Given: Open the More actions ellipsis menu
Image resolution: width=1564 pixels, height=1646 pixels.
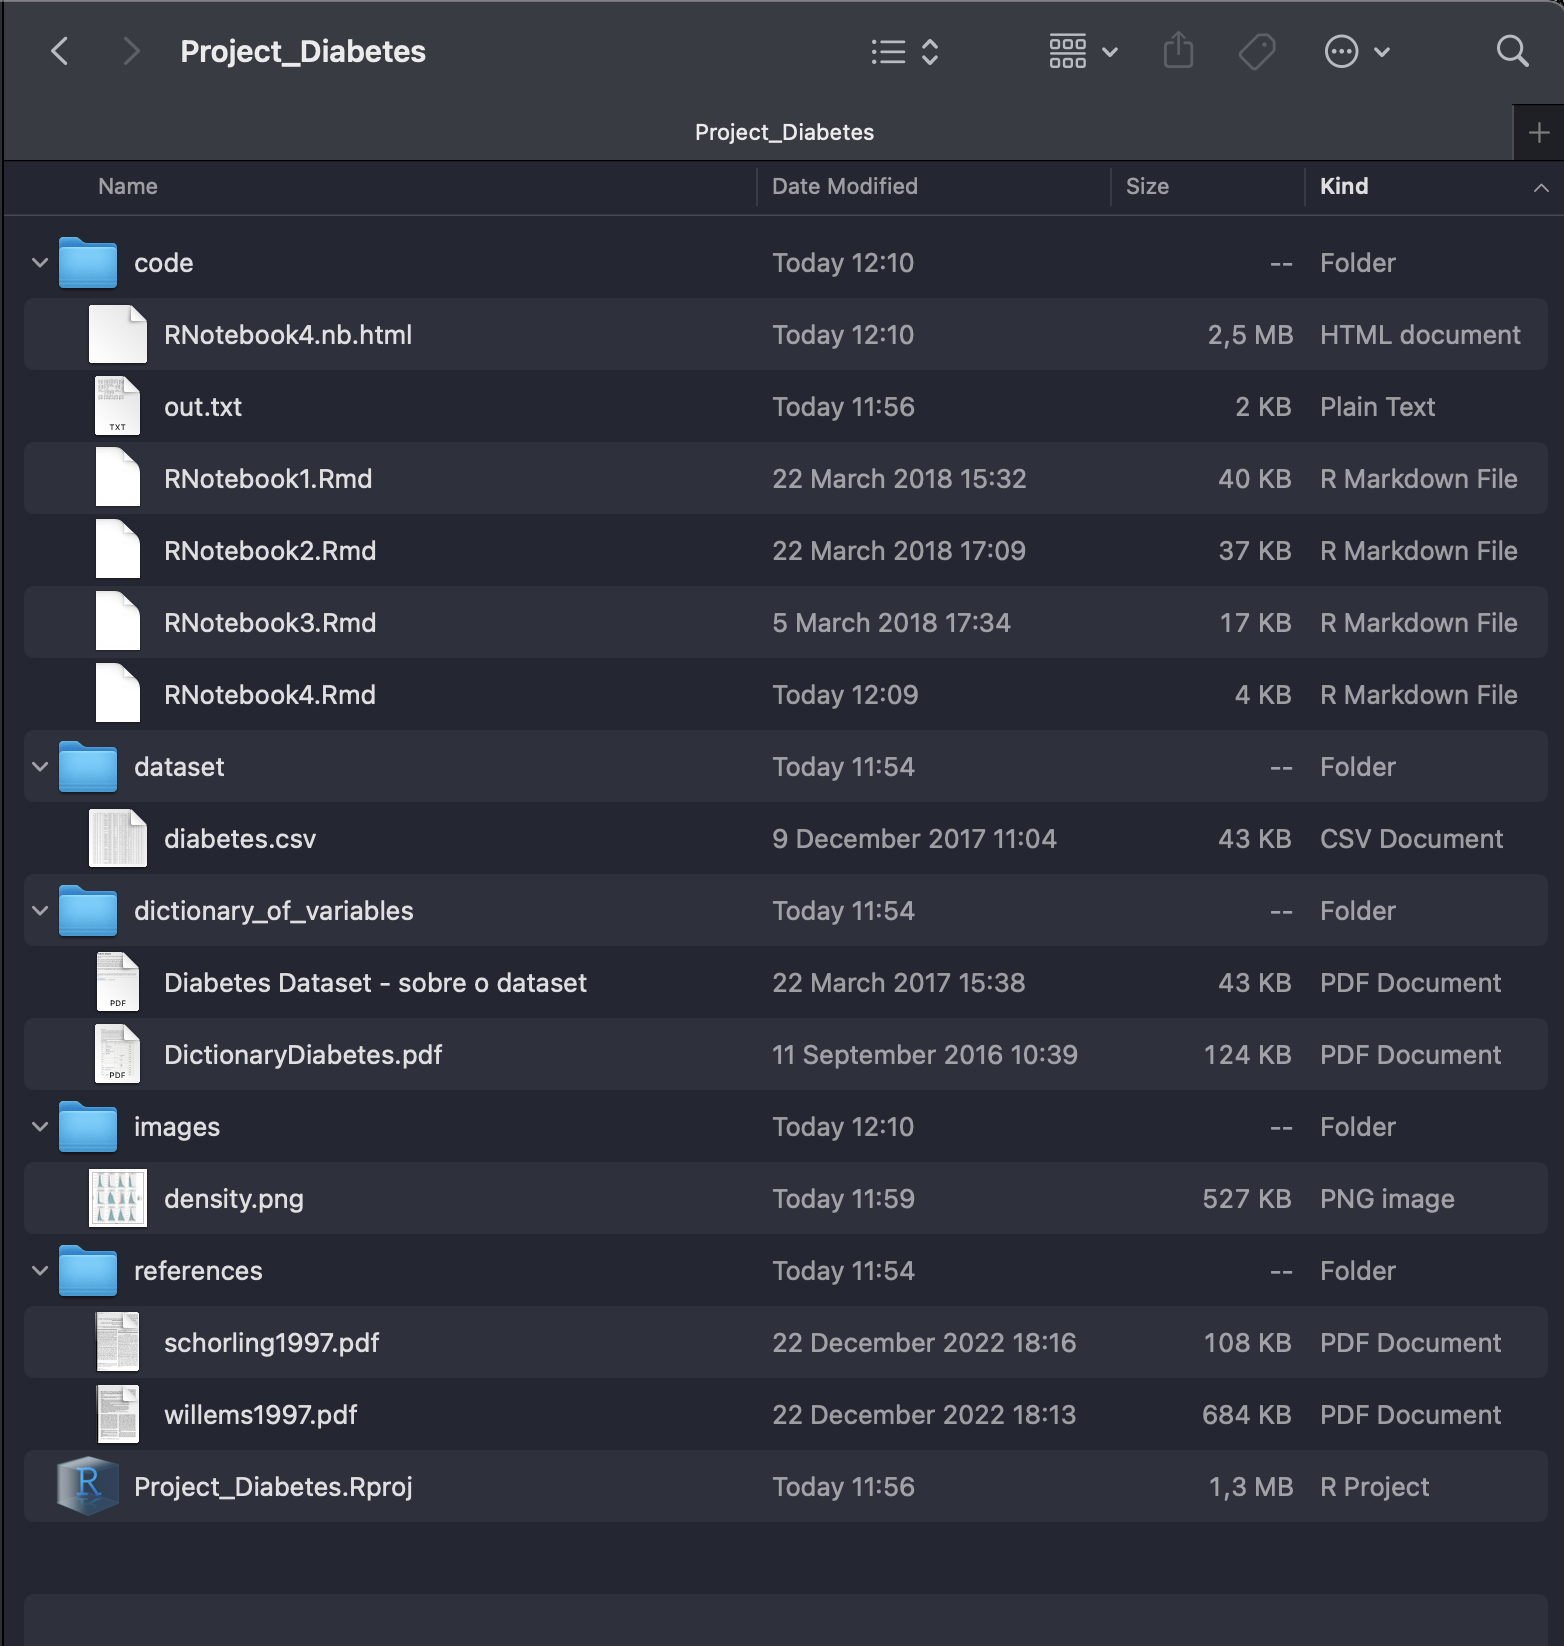Looking at the screenshot, I should (1356, 51).
